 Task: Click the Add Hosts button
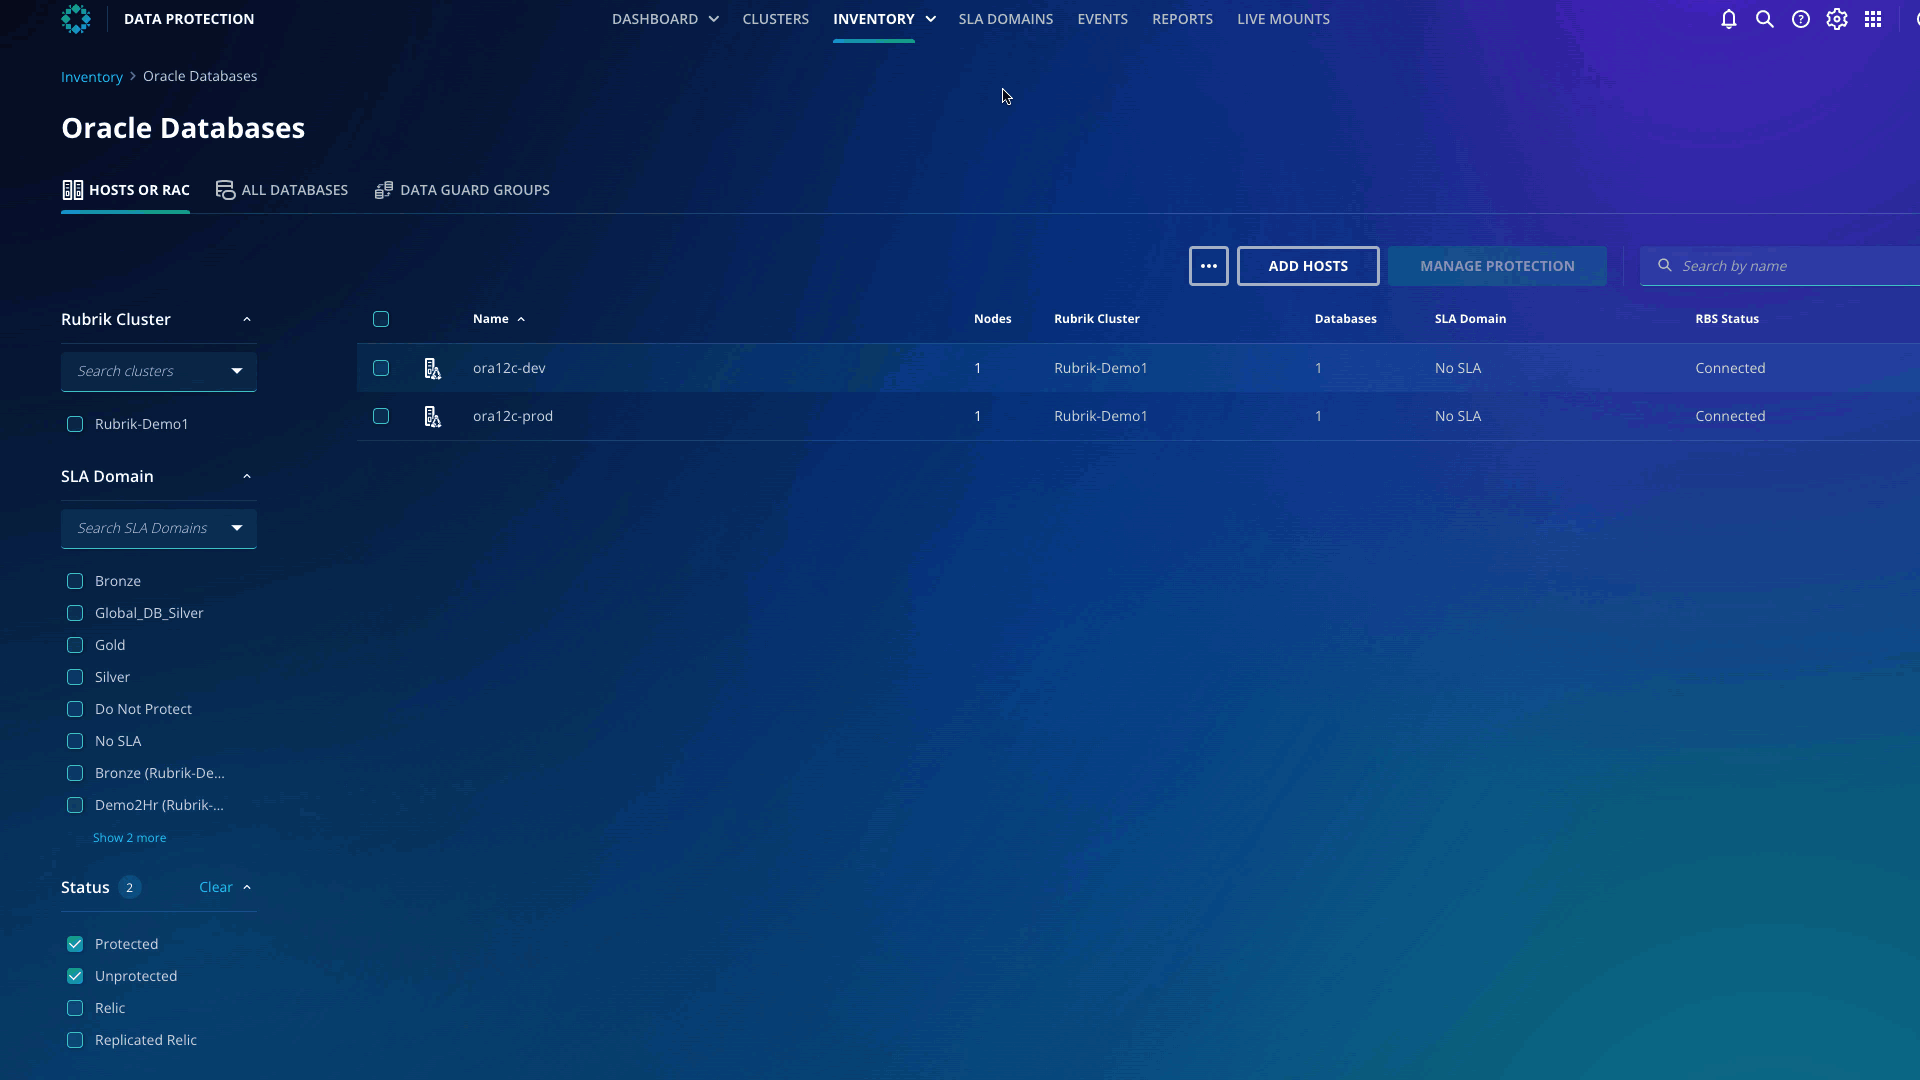point(1308,266)
